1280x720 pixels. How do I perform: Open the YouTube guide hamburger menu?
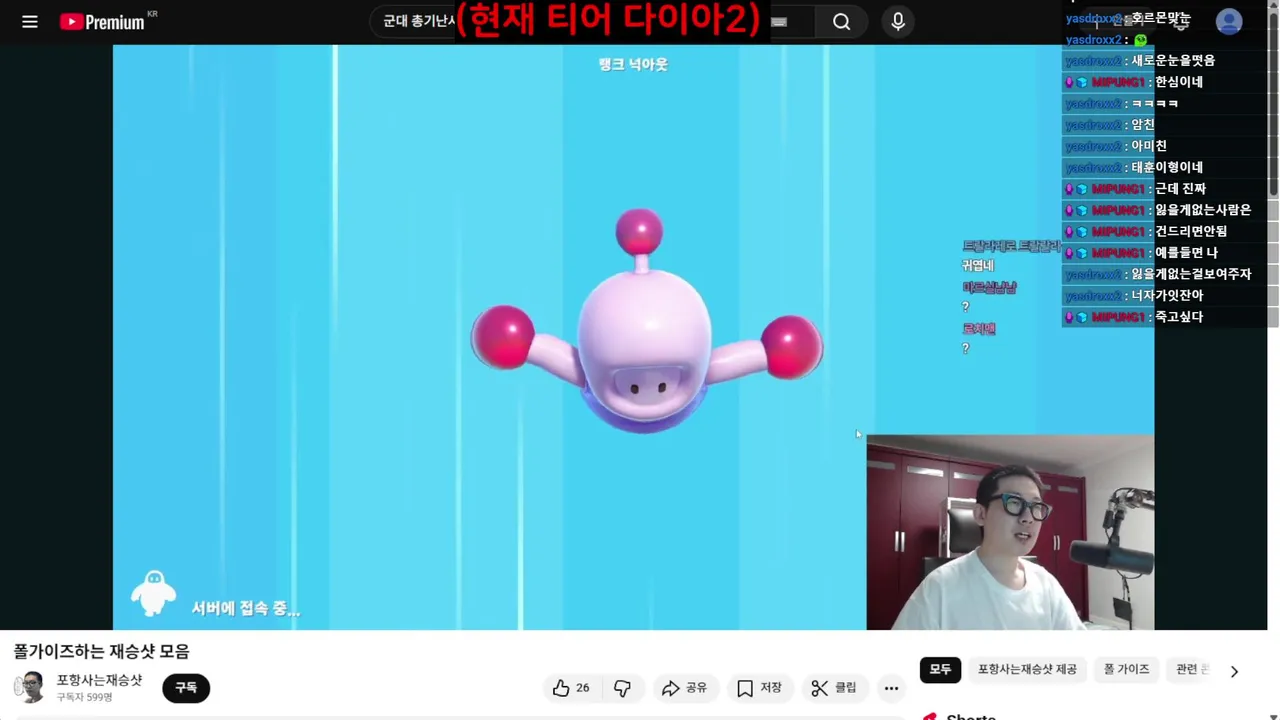pyautogui.click(x=30, y=21)
